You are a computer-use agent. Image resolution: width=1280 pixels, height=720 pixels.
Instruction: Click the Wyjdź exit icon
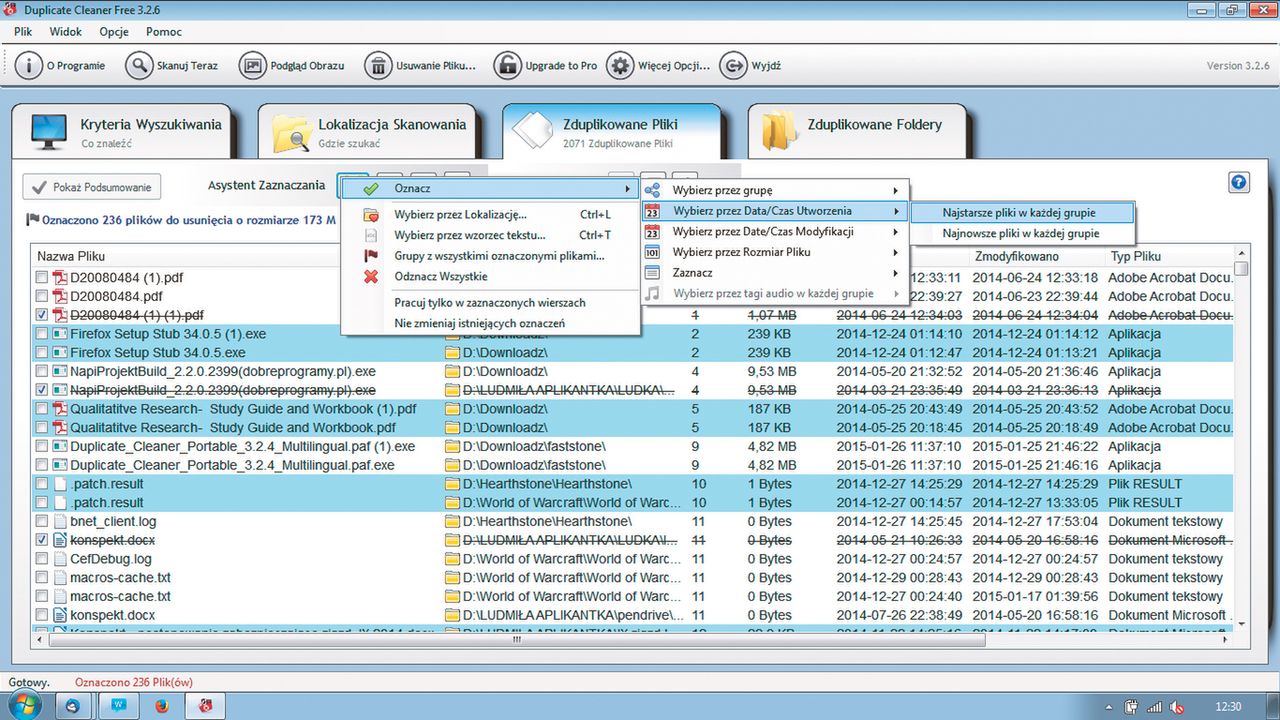733,66
